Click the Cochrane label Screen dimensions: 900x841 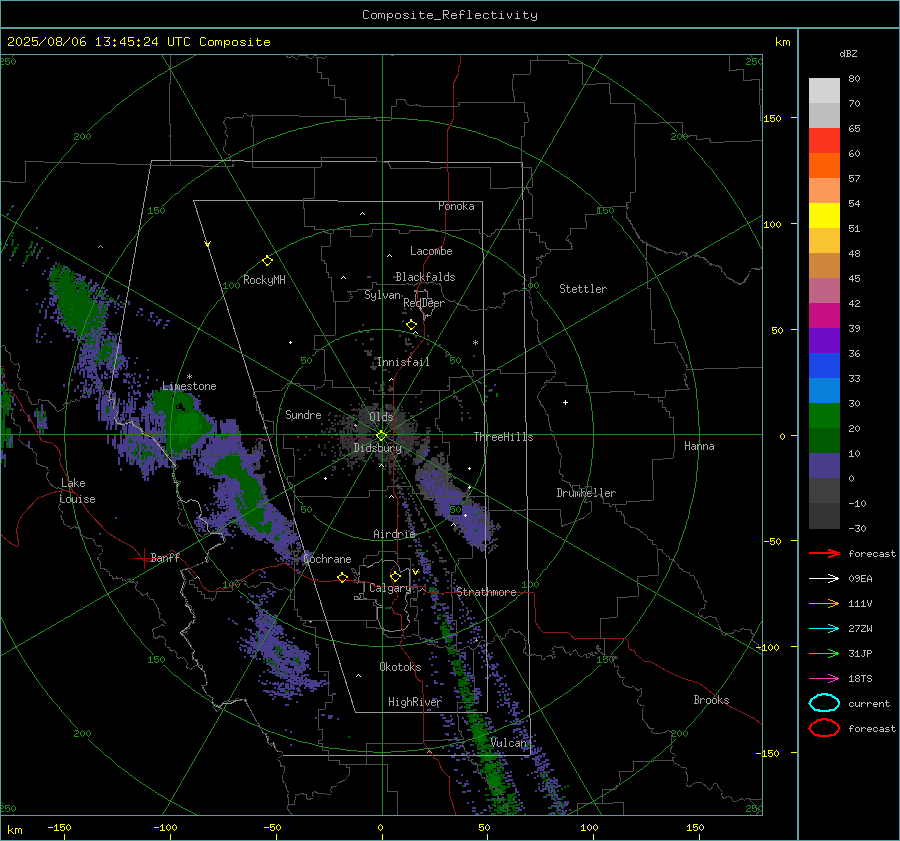pos(327,559)
